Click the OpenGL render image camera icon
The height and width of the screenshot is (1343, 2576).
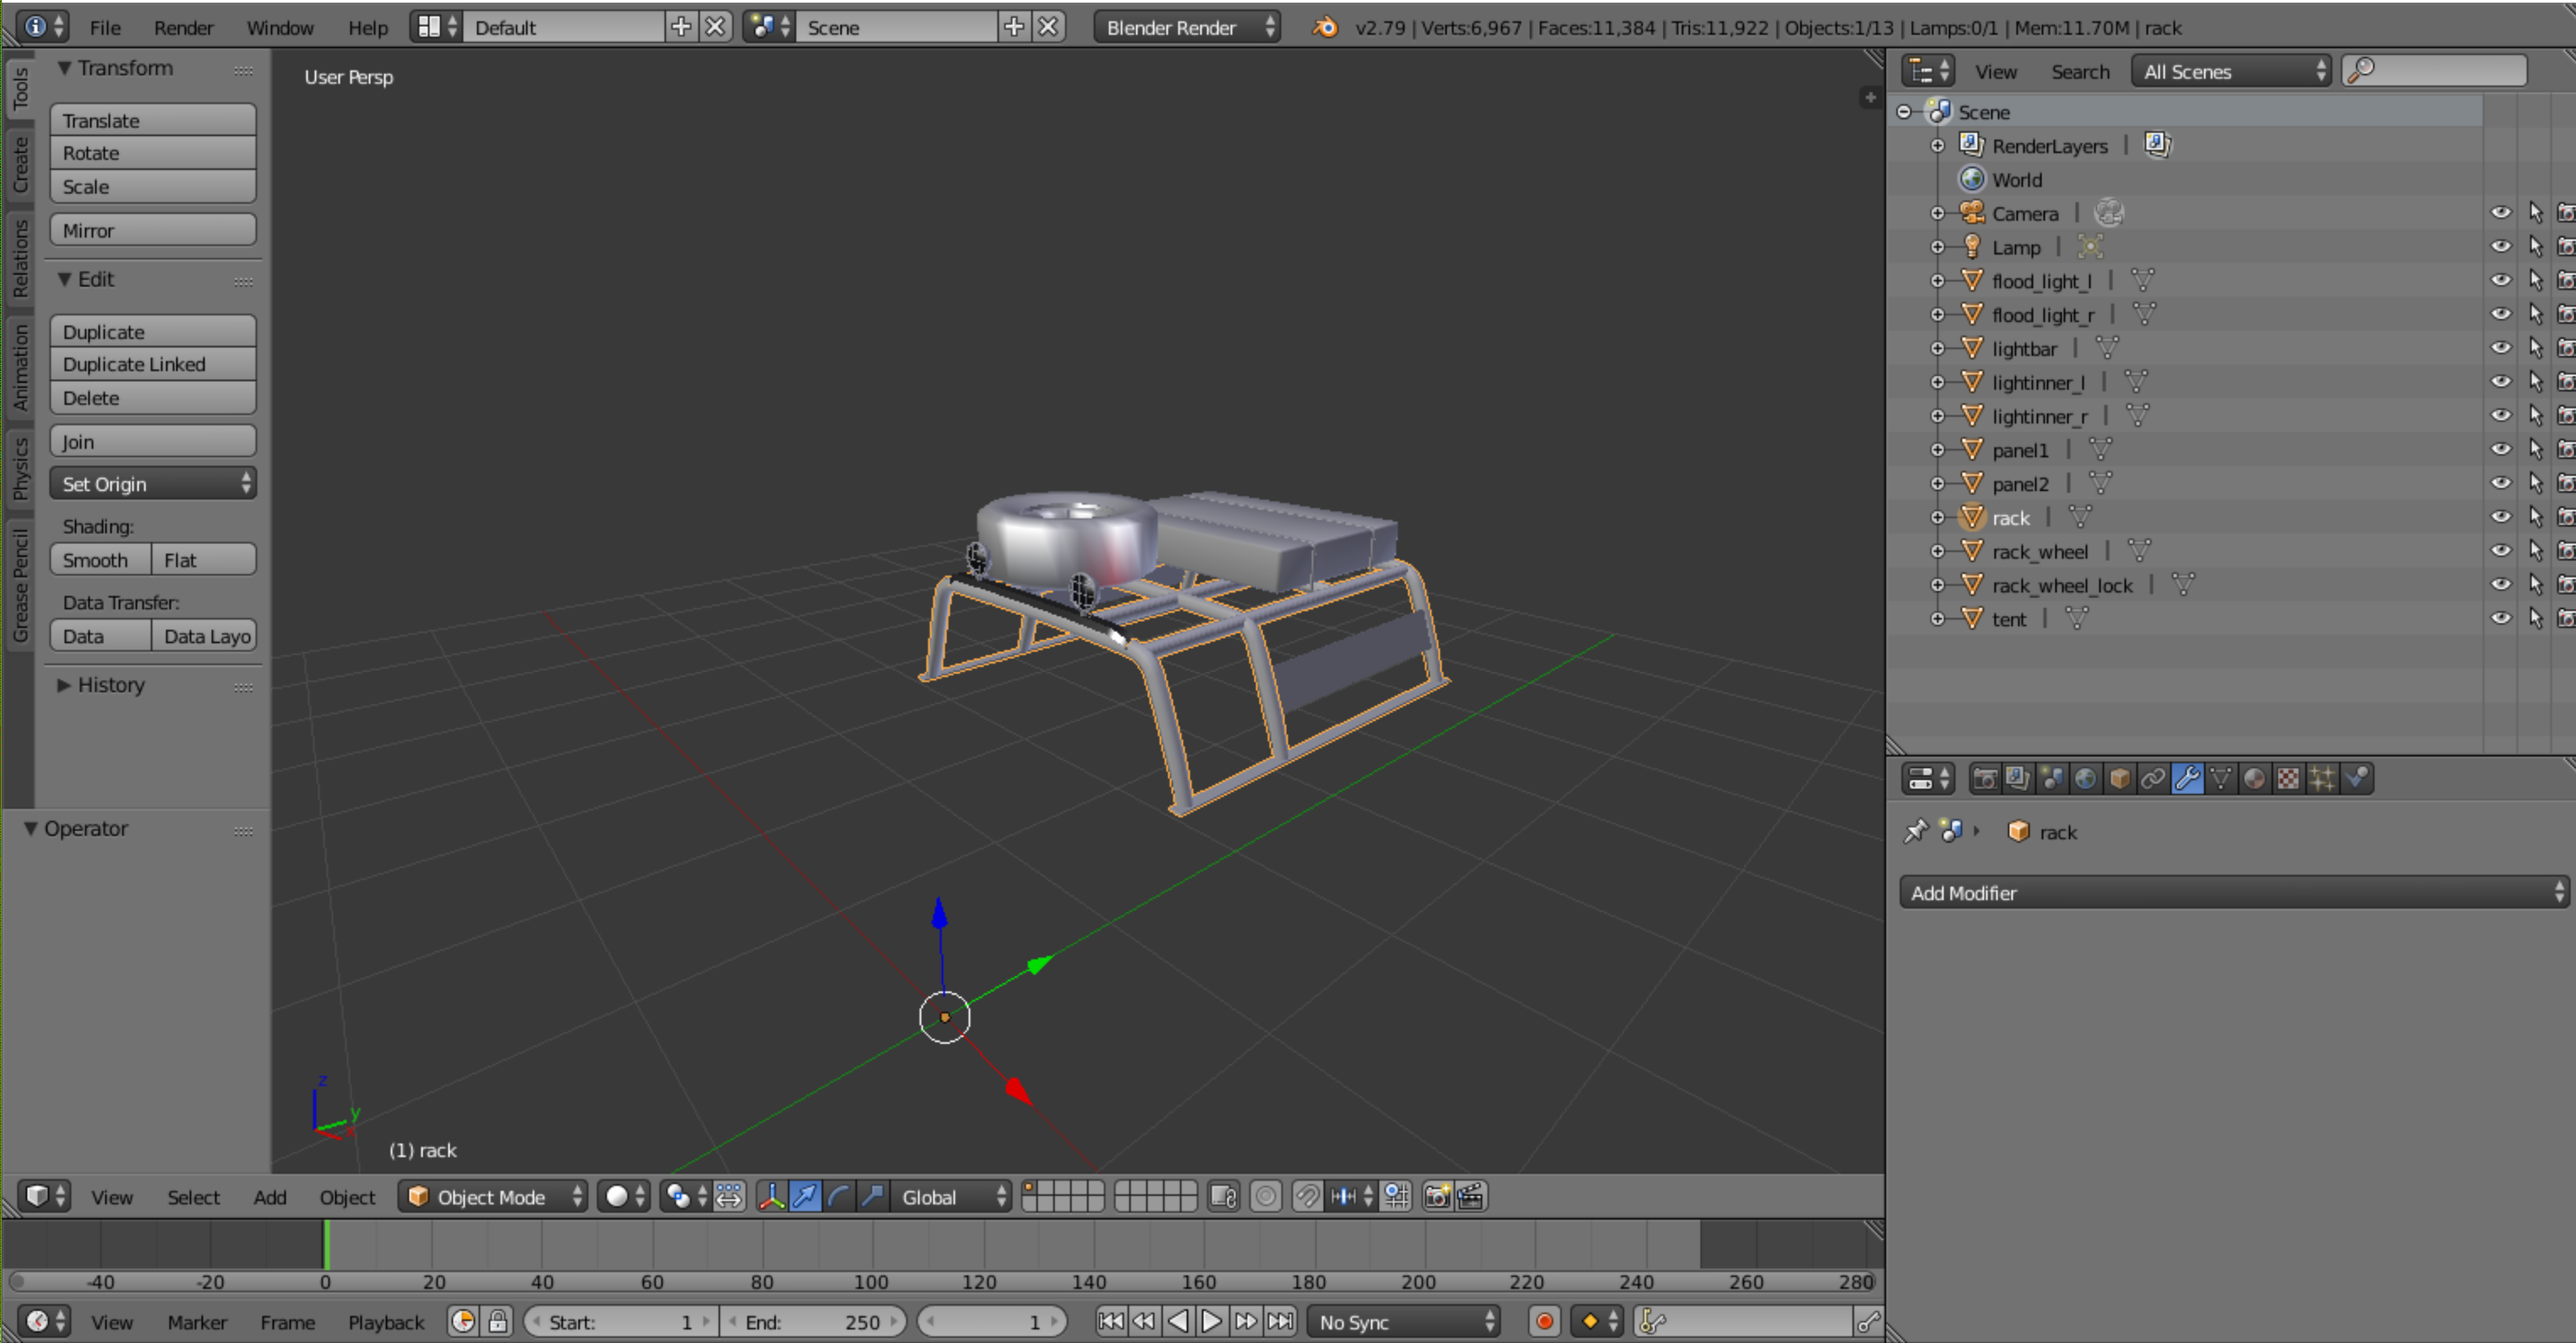pos(1437,1197)
